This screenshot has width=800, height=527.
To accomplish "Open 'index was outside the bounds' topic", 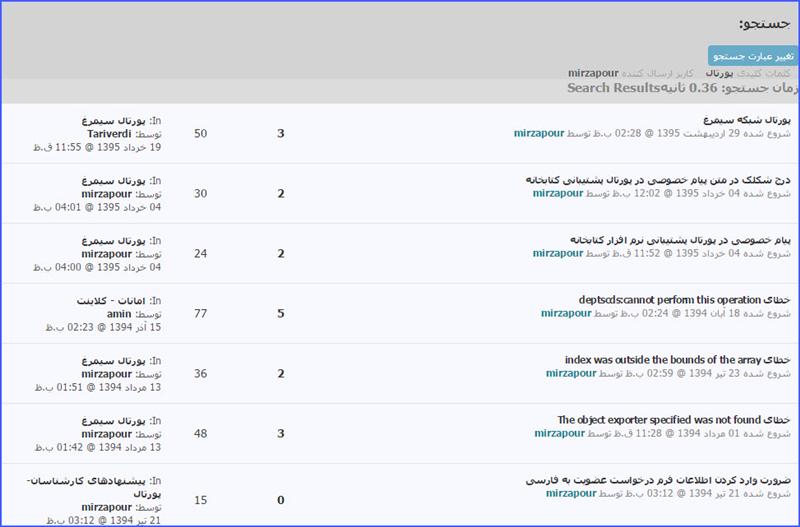I will point(677,359).
